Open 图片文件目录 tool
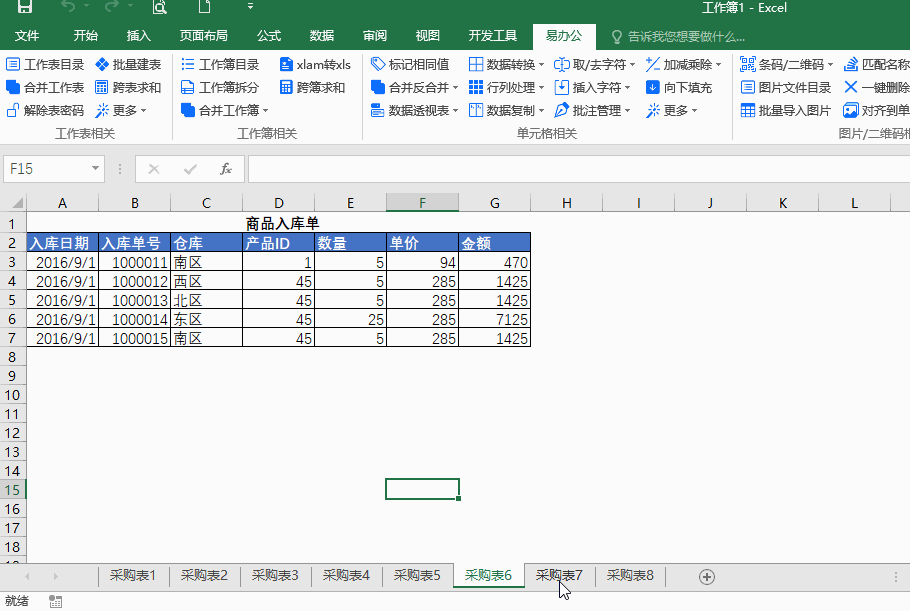This screenshot has height=611, width=910. [x=786, y=88]
